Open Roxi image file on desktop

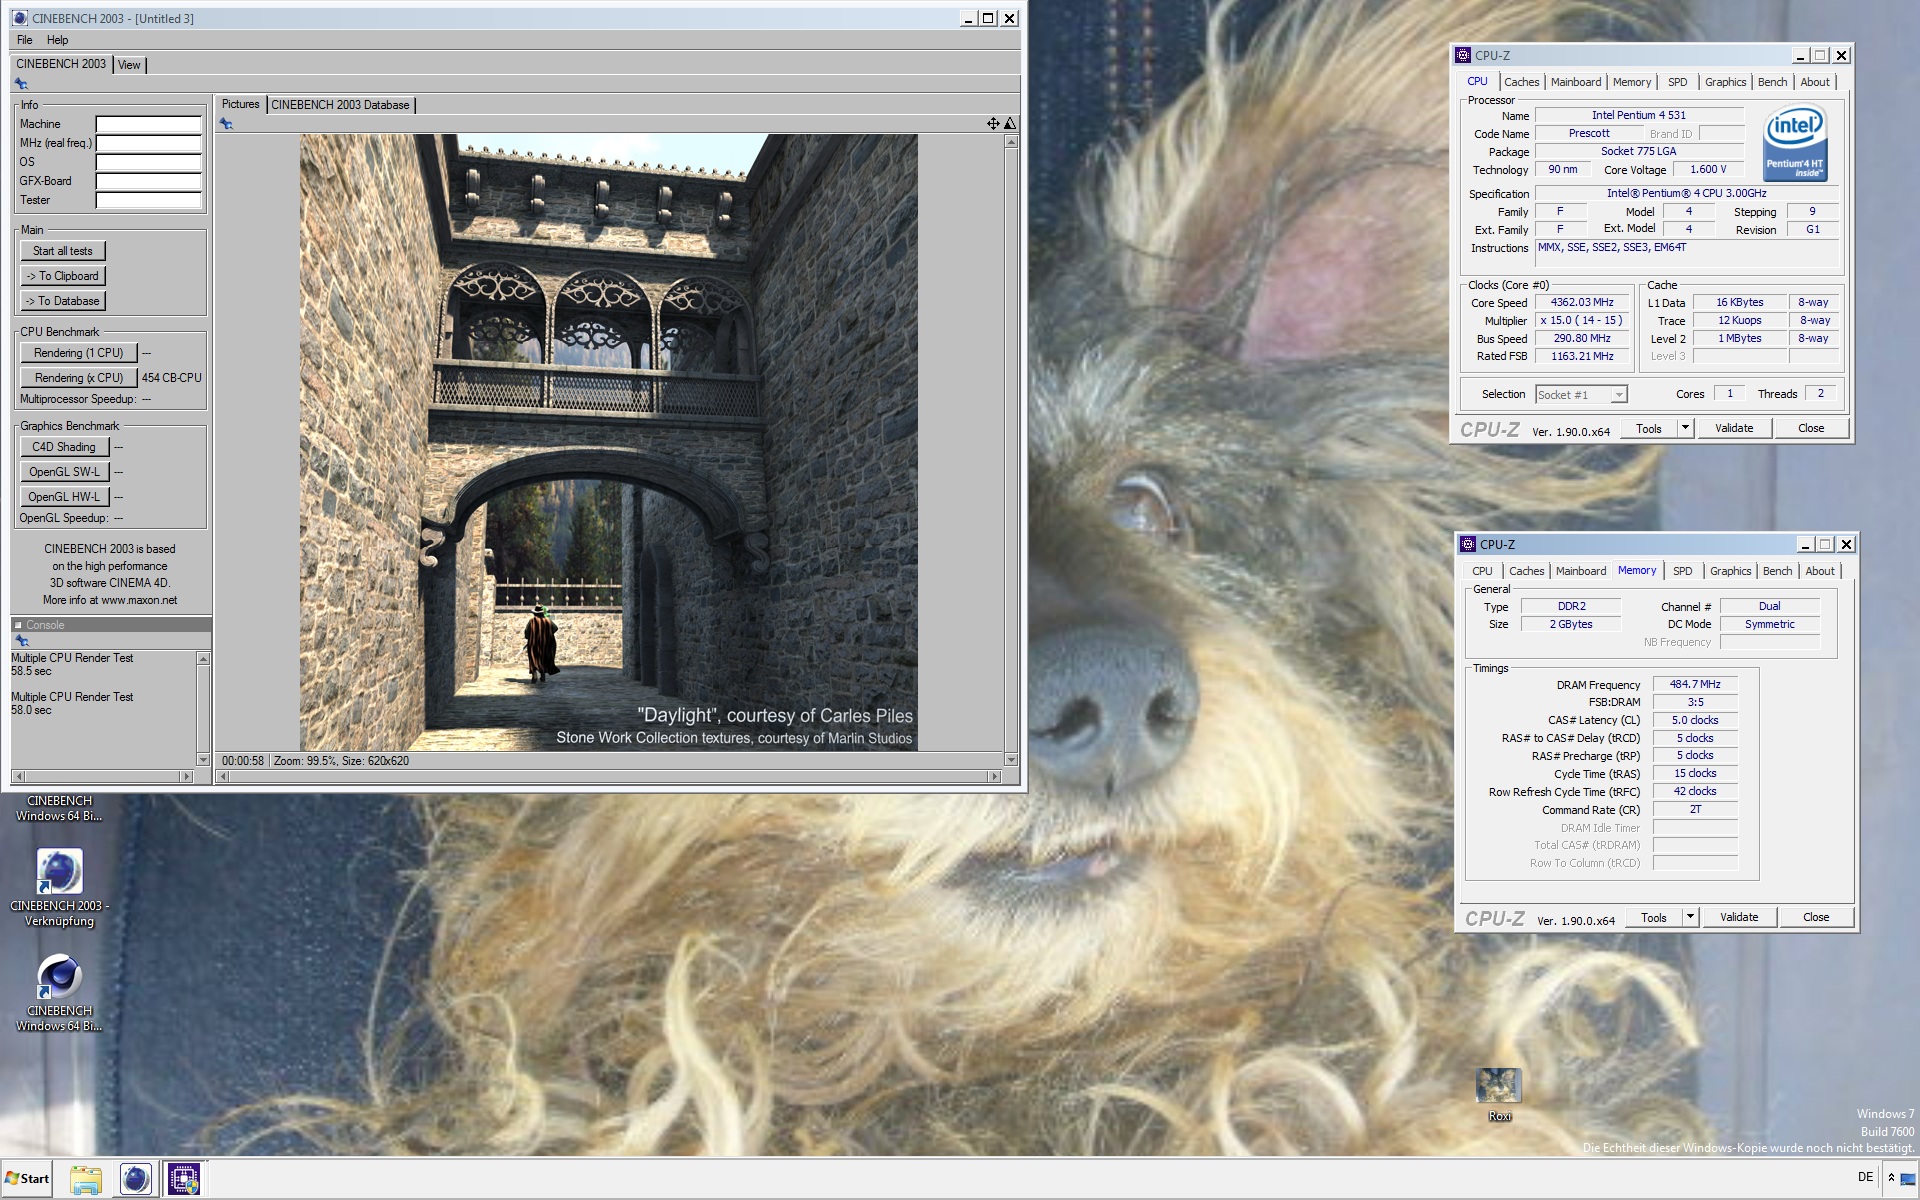tap(1499, 1094)
